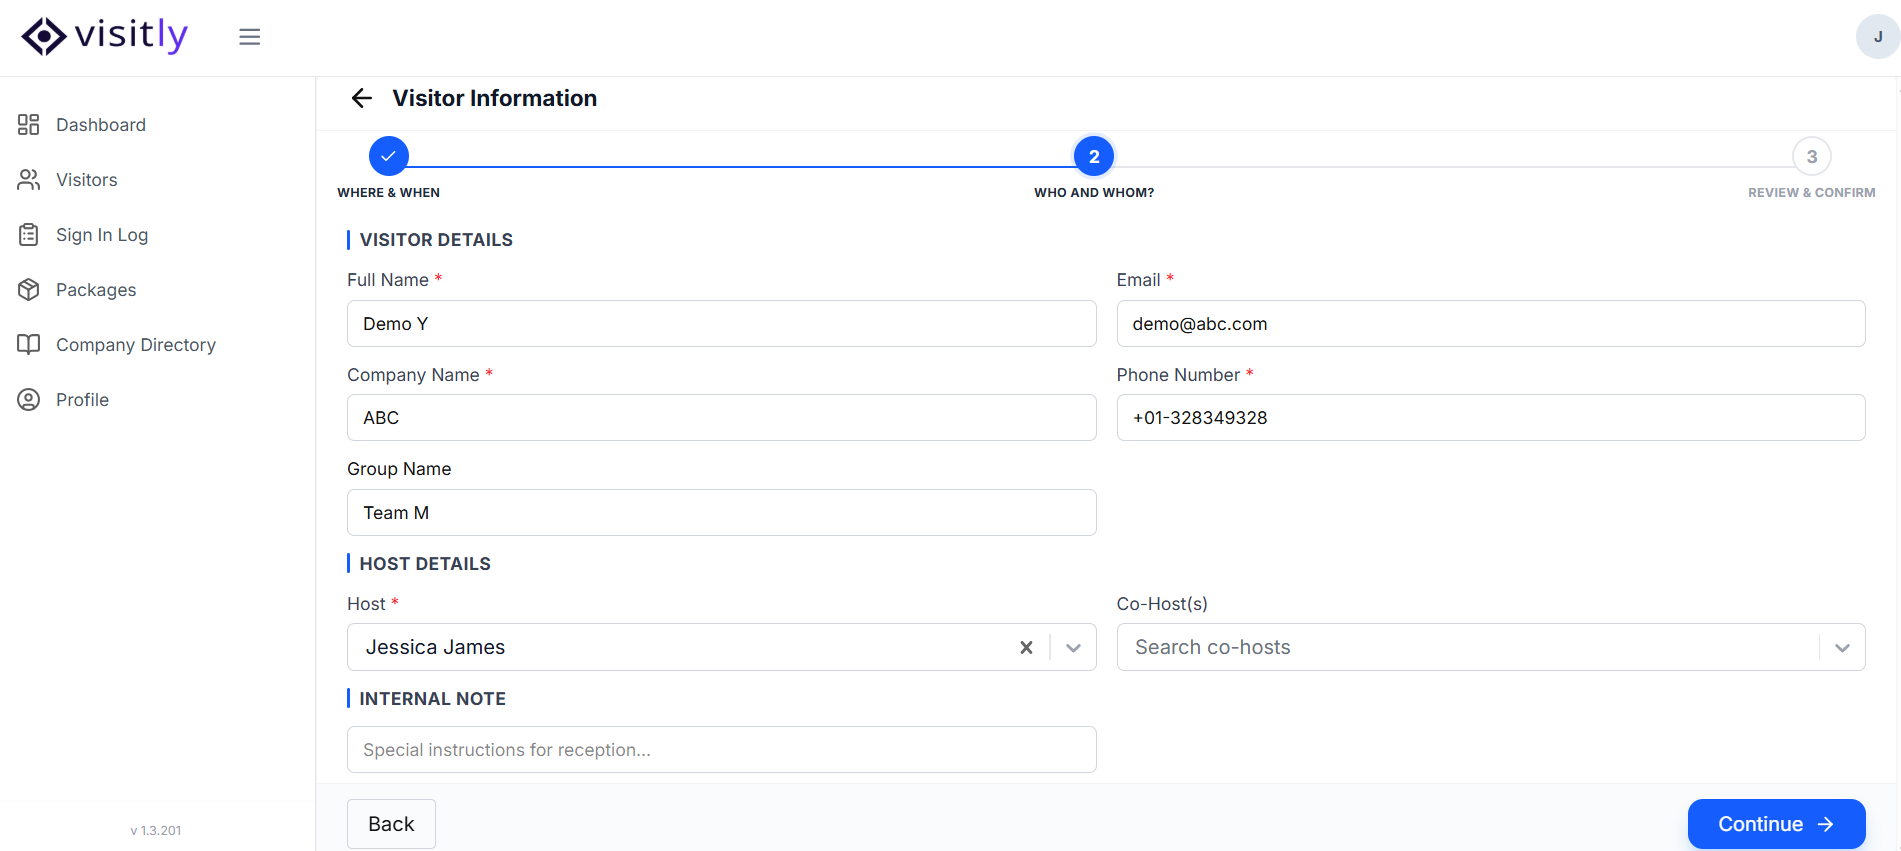Click the HOST DETAILS section heading

click(425, 564)
